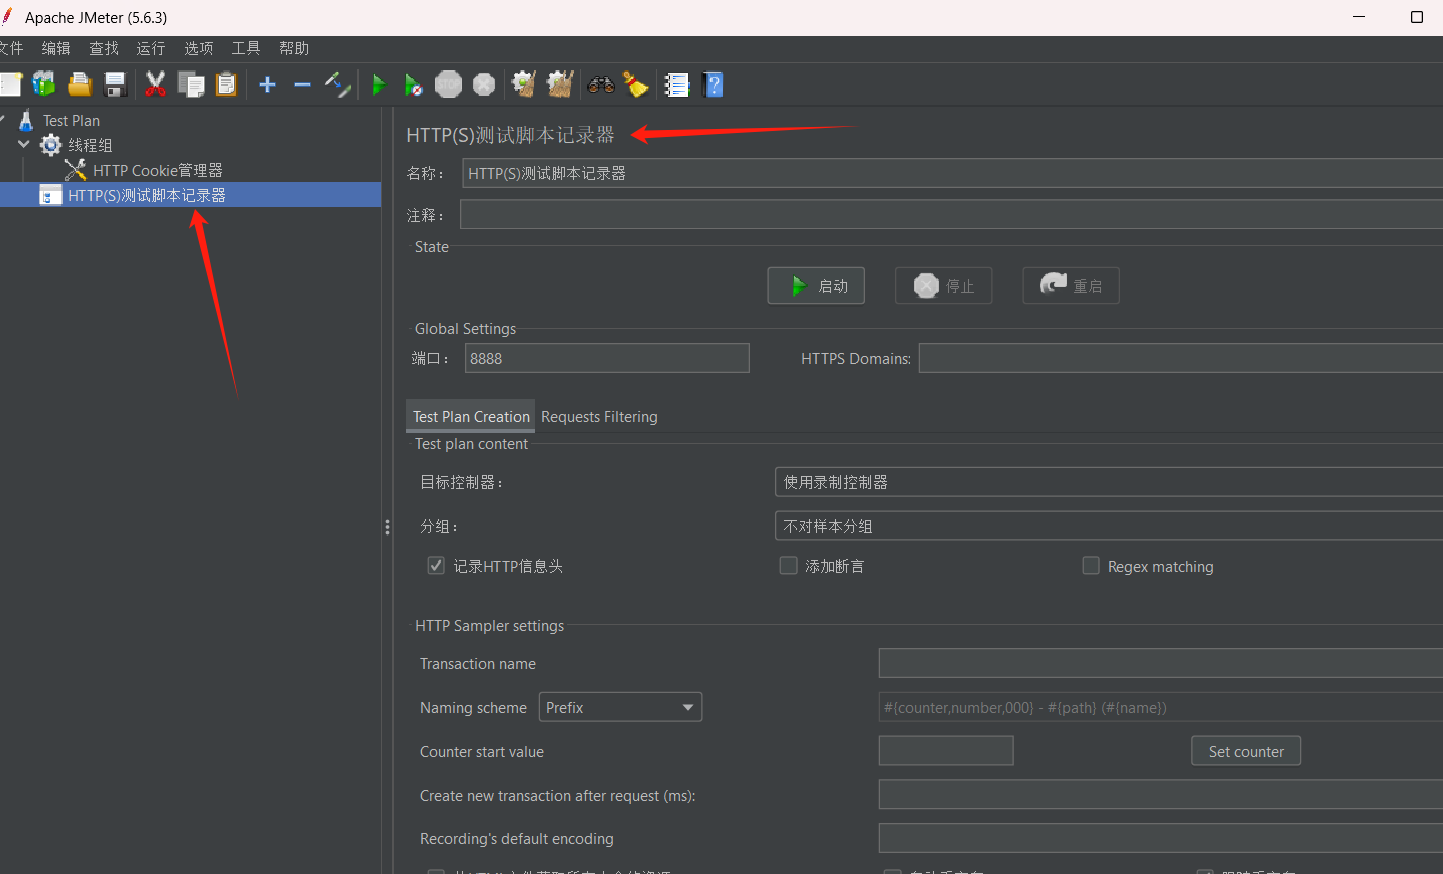The width and height of the screenshot is (1443, 874).
Task: Save the test plan with floppy icon
Action: 115,85
